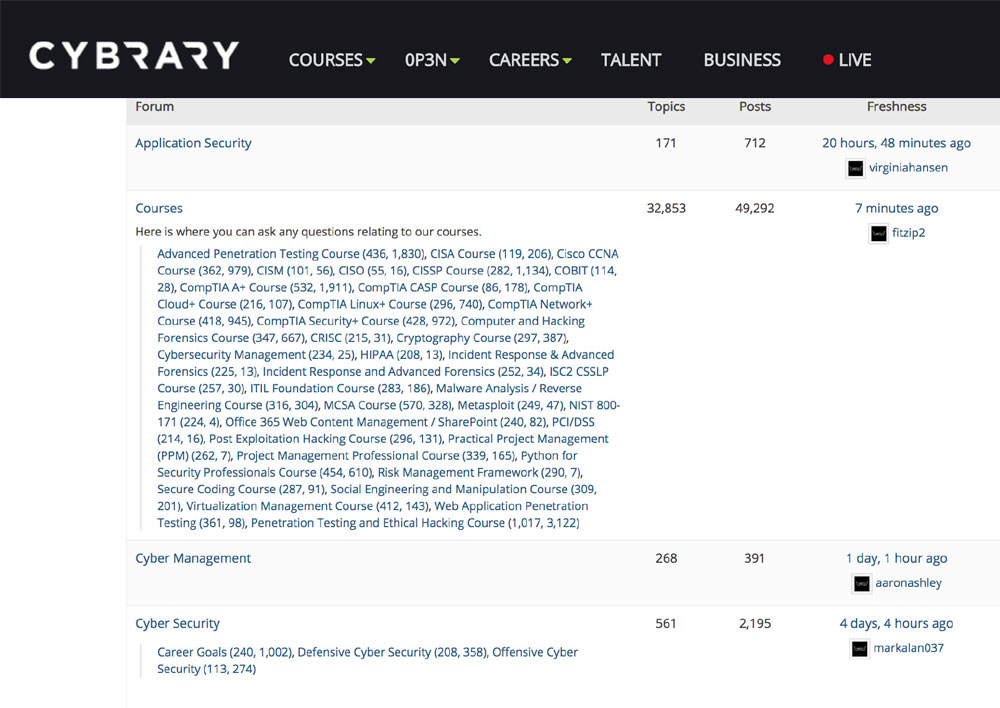The height and width of the screenshot is (708, 1000).
Task: Open MCSA Course subforum
Action: coord(388,405)
